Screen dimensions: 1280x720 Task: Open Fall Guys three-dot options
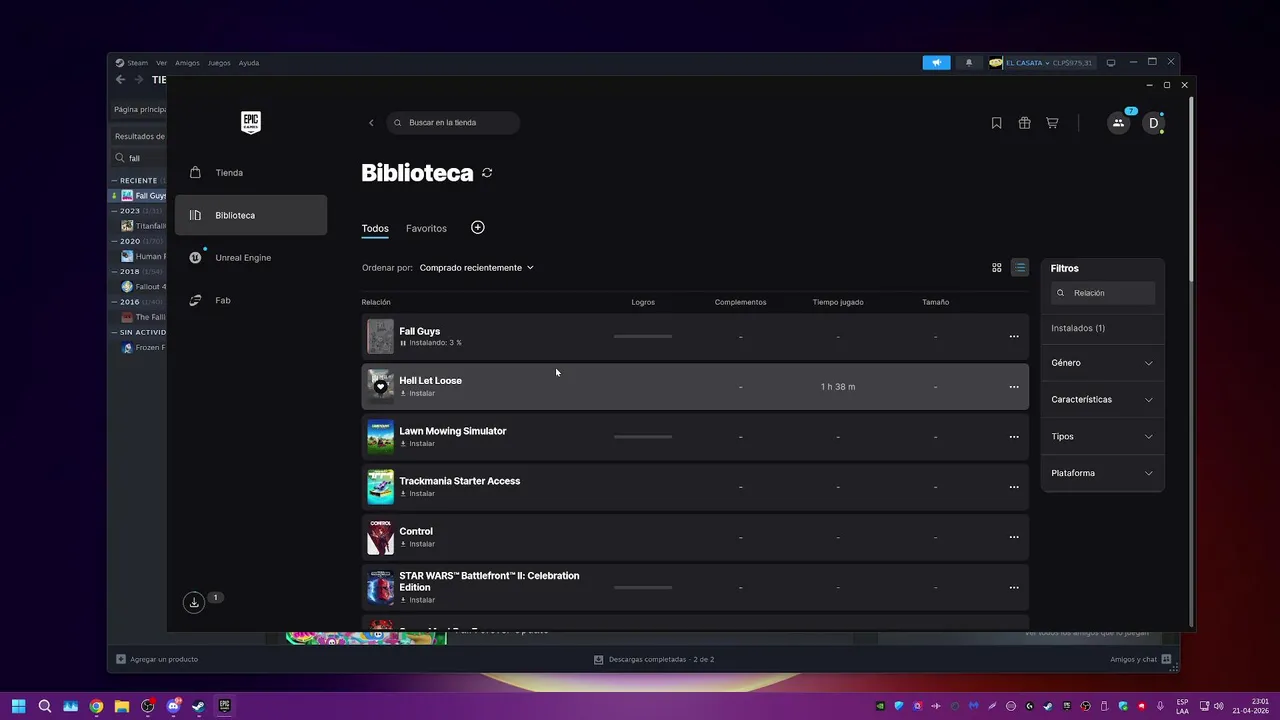[1014, 337]
